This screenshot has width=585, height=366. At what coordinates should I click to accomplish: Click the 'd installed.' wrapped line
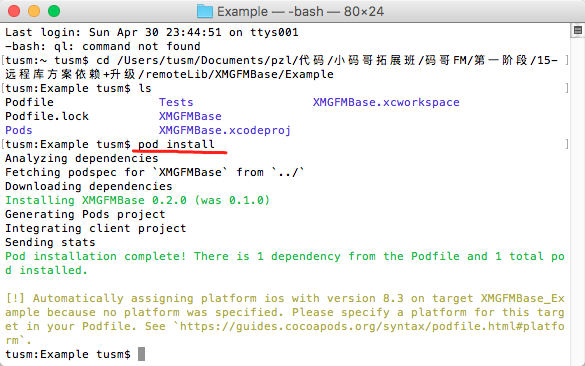click(46, 270)
